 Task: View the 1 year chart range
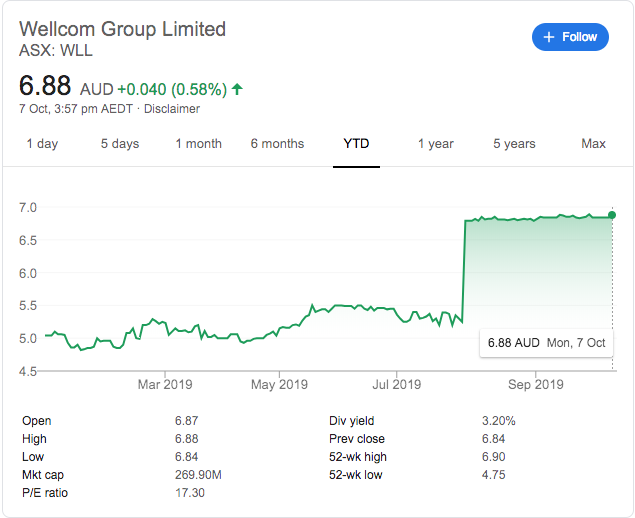(x=435, y=144)
